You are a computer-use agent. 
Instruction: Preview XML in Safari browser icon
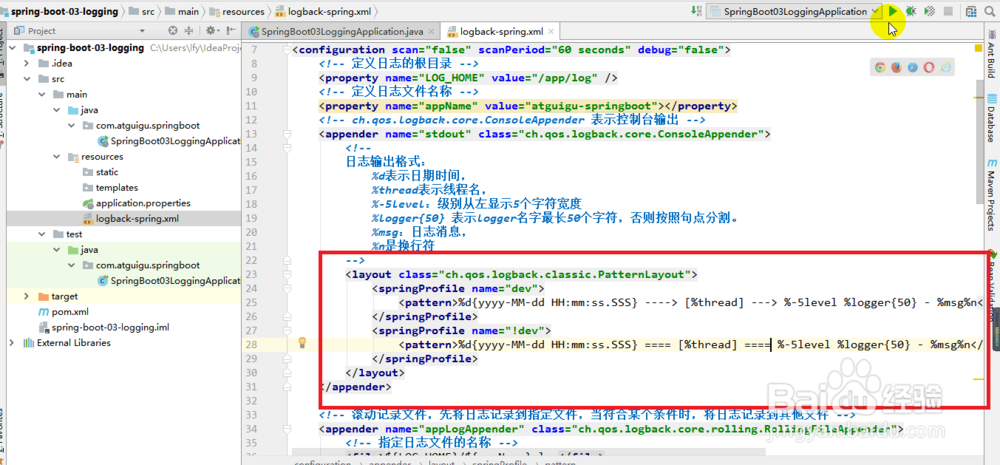[x=913, y=67]
